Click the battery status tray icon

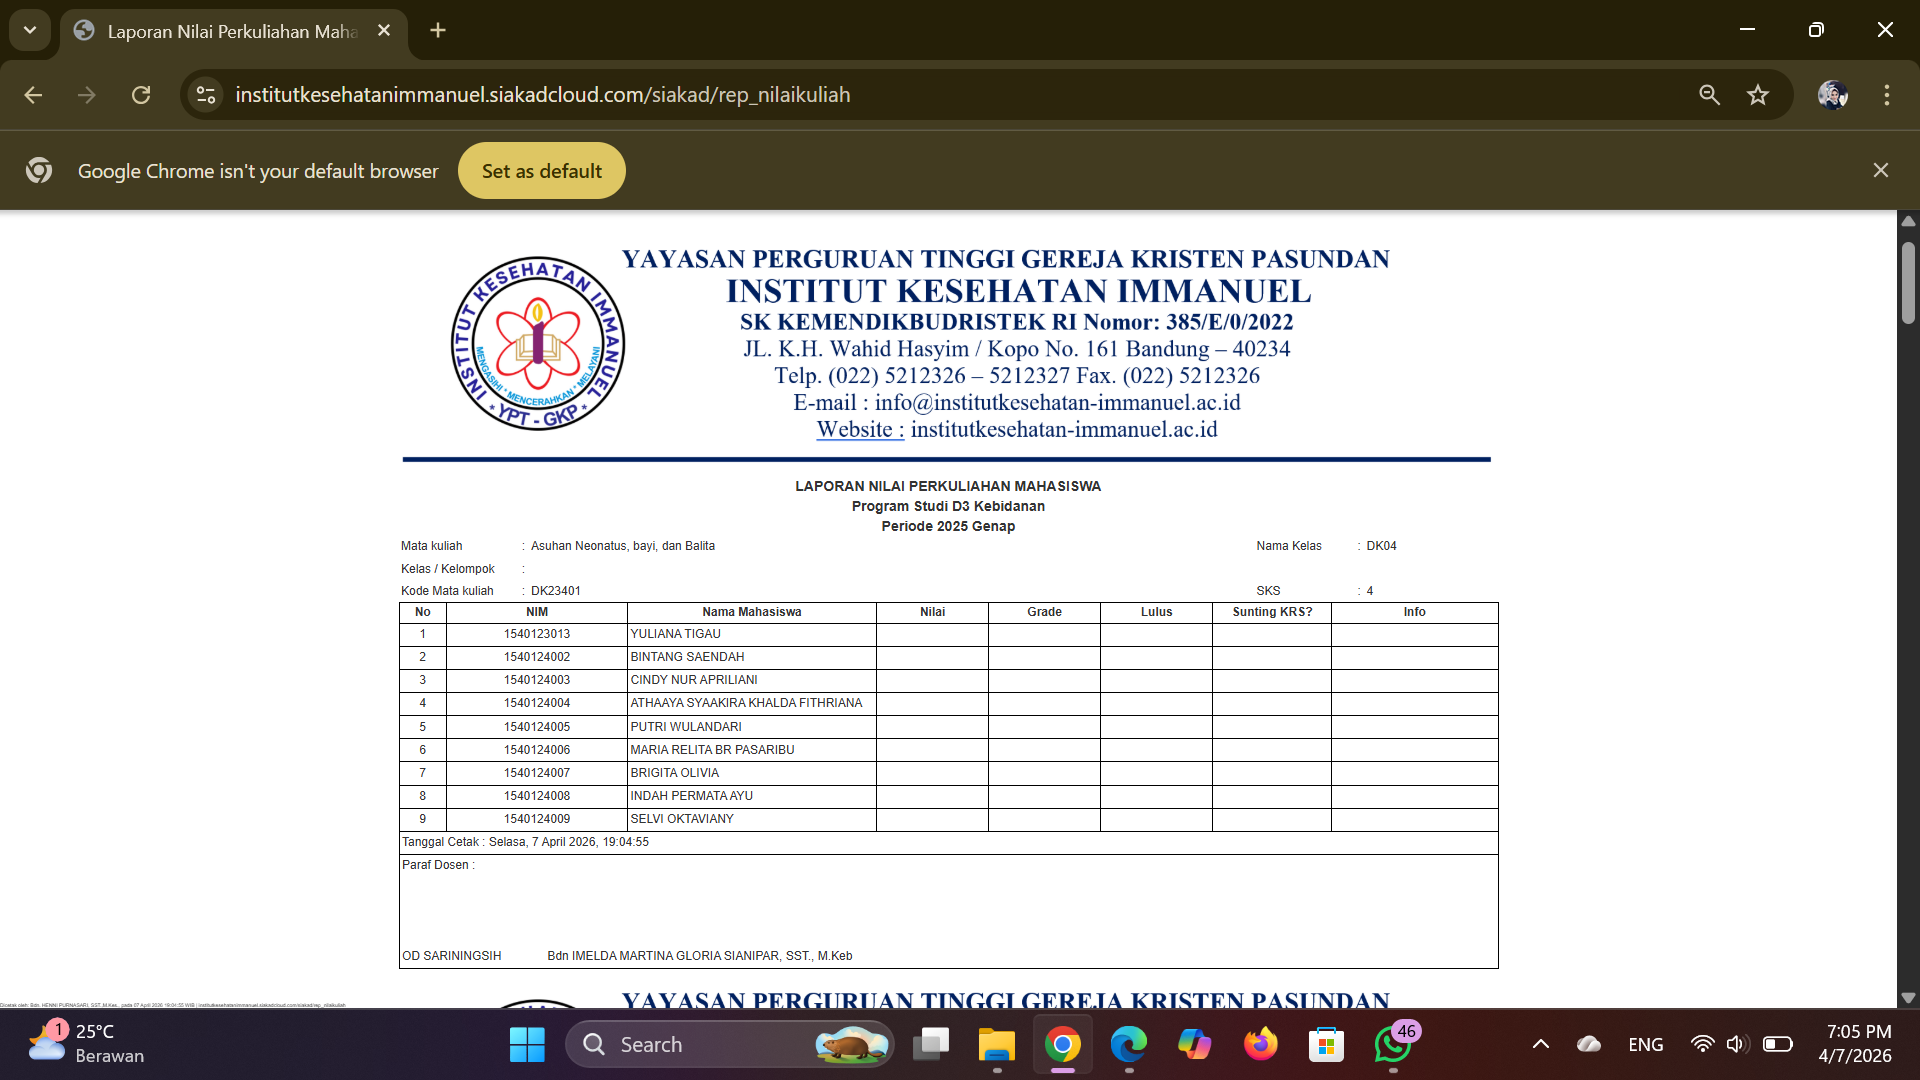[1777, 1045]
